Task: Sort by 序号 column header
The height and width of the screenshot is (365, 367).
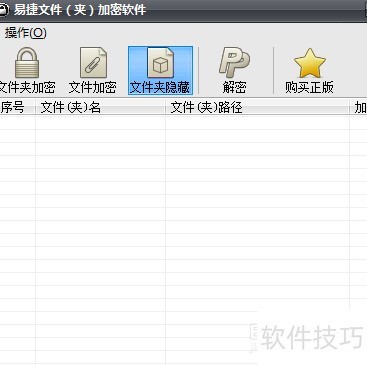Action: (x=17, y=108)
